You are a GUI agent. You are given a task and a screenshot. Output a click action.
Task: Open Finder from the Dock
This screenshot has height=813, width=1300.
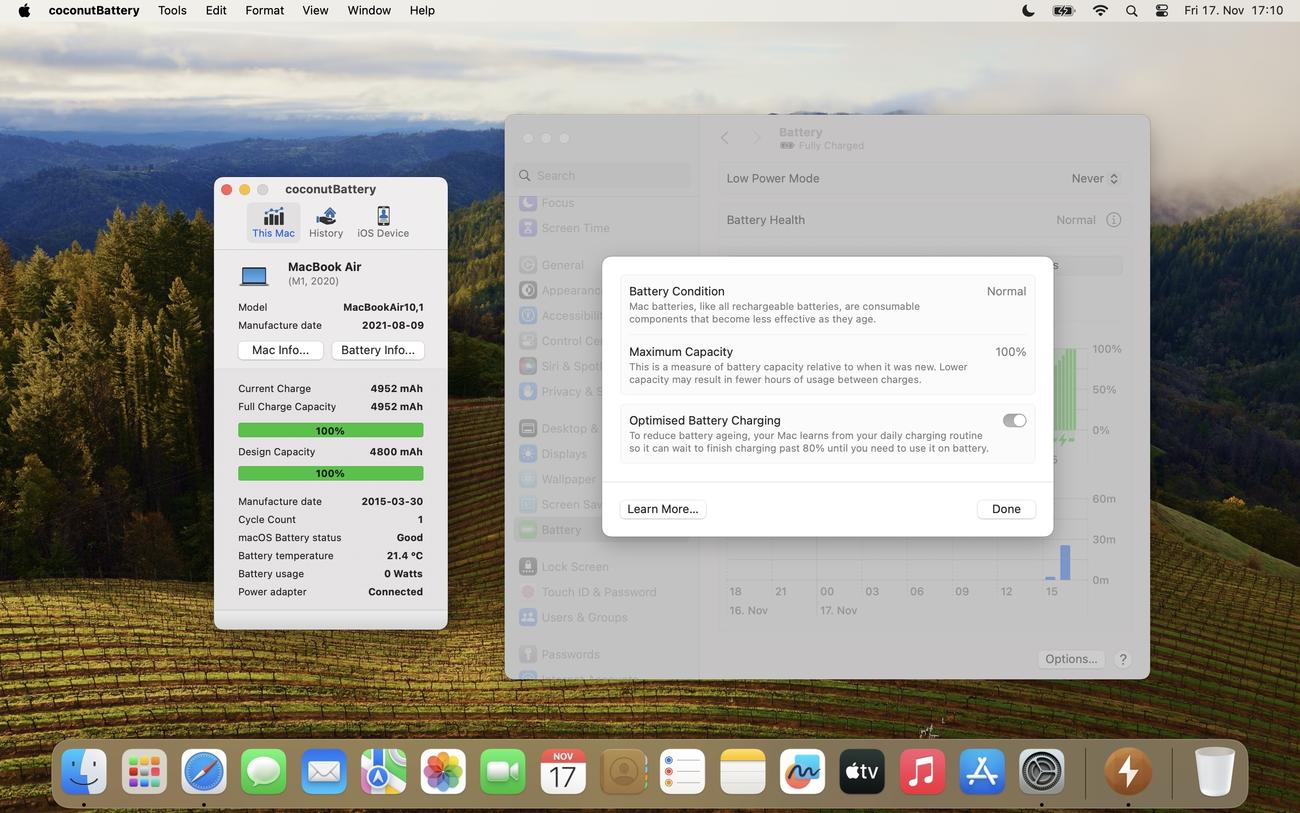pyautogui.click(x=84, y=772)
